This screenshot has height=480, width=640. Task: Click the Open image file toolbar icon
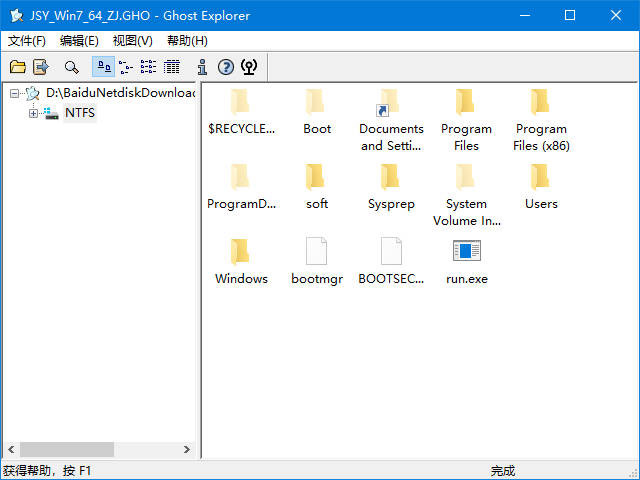[18, 67]
